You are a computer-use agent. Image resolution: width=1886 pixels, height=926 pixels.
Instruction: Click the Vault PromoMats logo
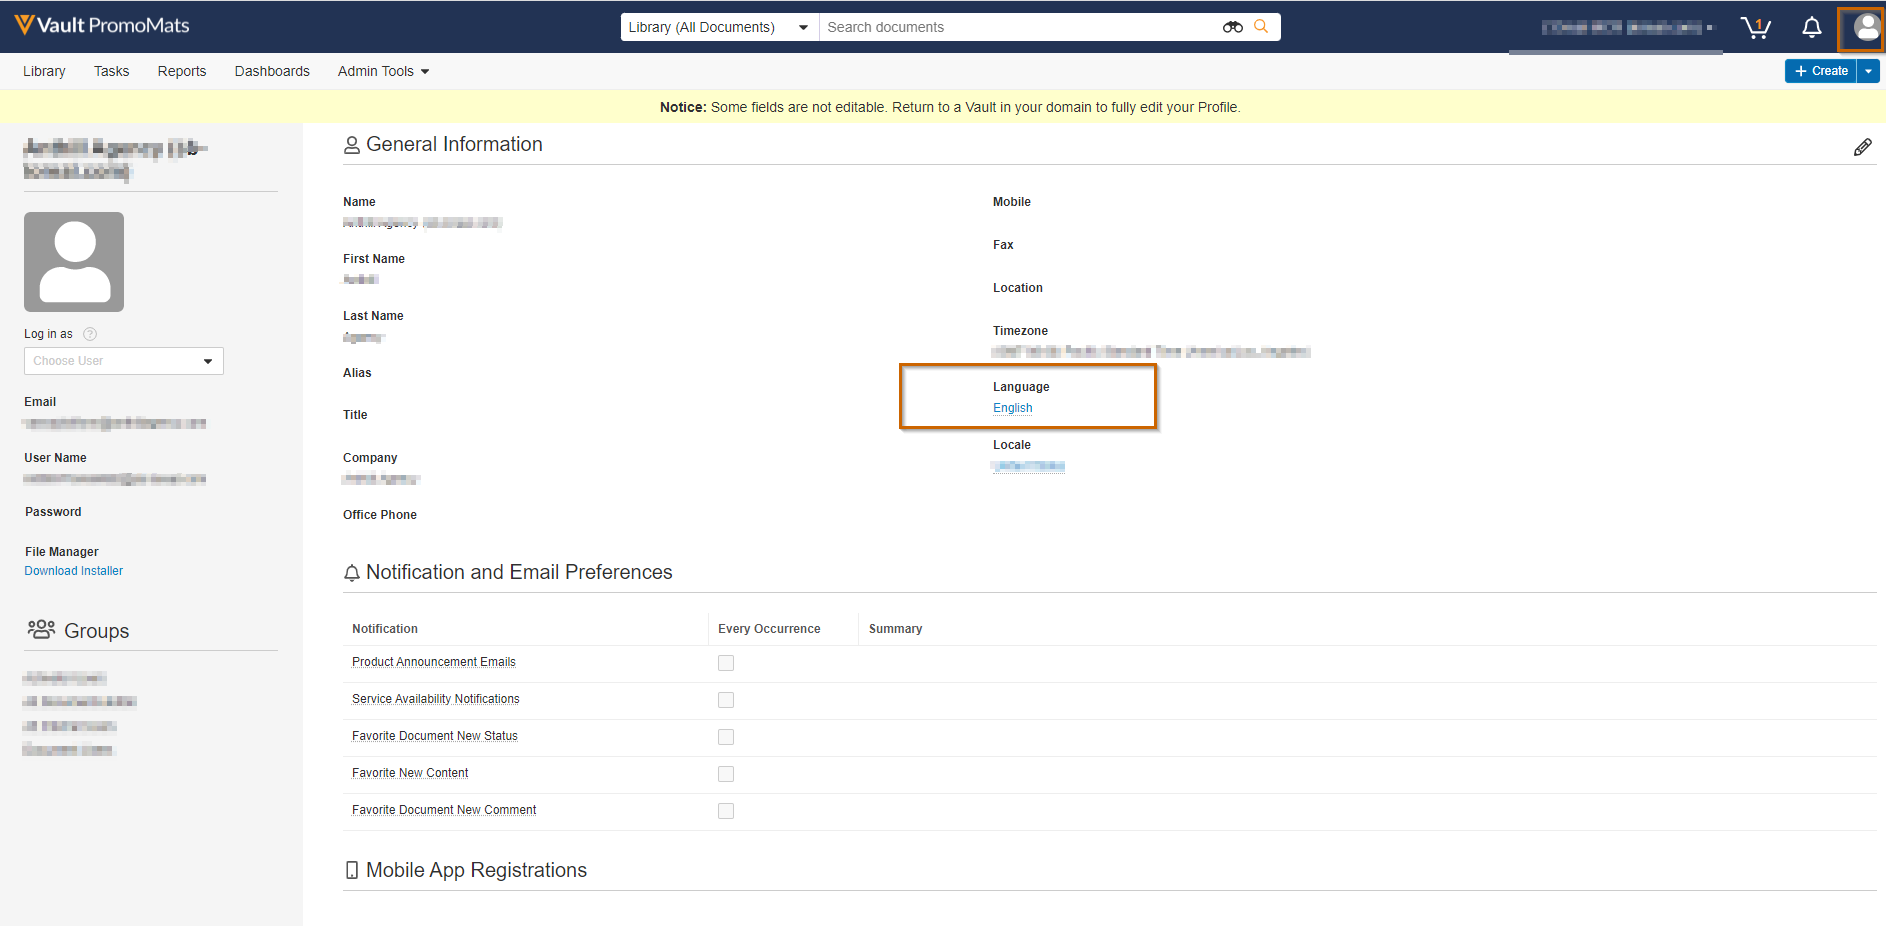(x=102, y=26)
